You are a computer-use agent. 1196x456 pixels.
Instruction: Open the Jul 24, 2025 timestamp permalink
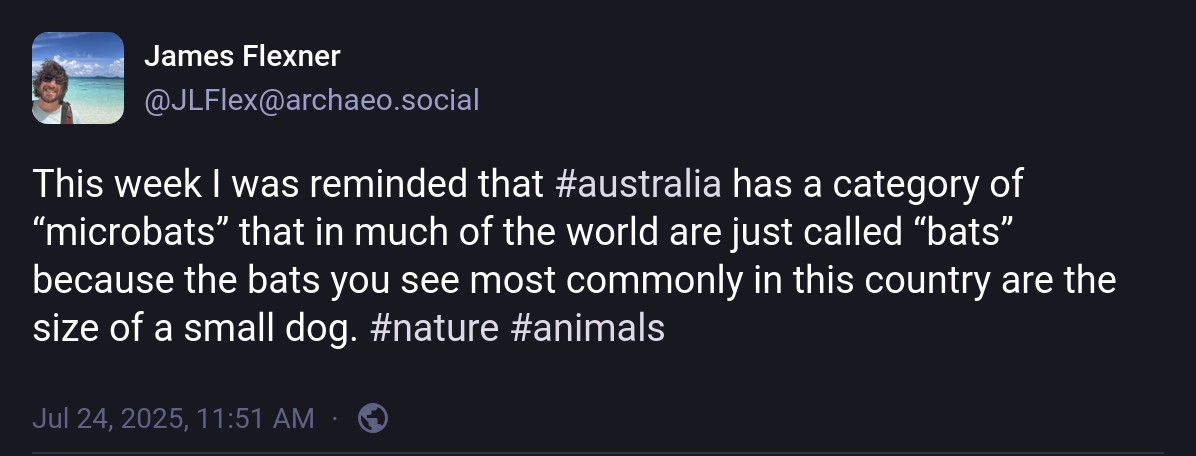point(173,418)
